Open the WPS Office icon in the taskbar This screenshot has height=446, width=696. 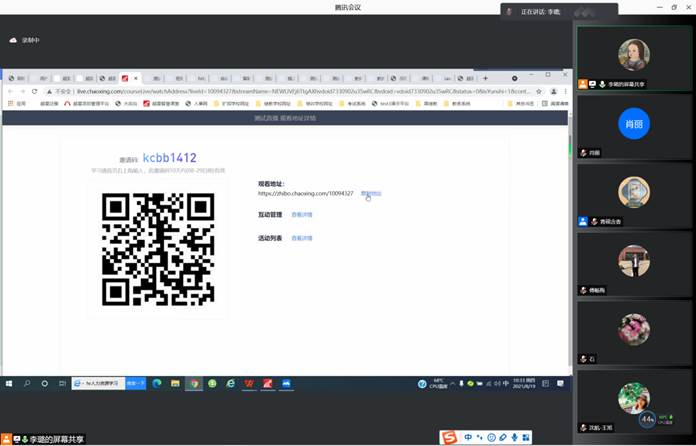(248, 383)
